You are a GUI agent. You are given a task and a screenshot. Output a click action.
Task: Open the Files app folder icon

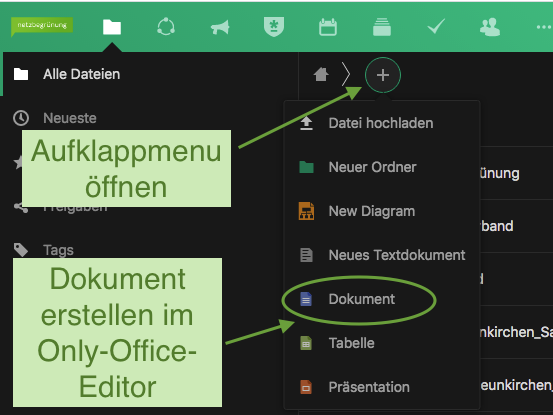(112, 27)
